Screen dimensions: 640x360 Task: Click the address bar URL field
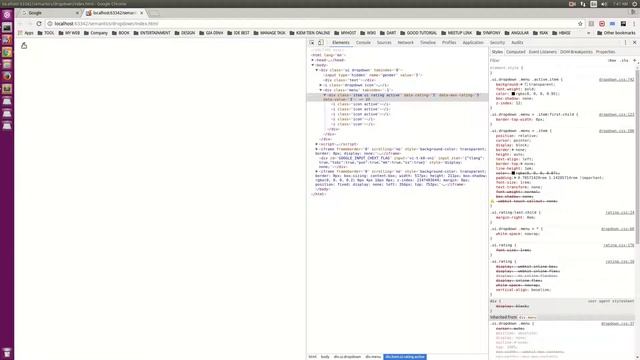(310, 24)
